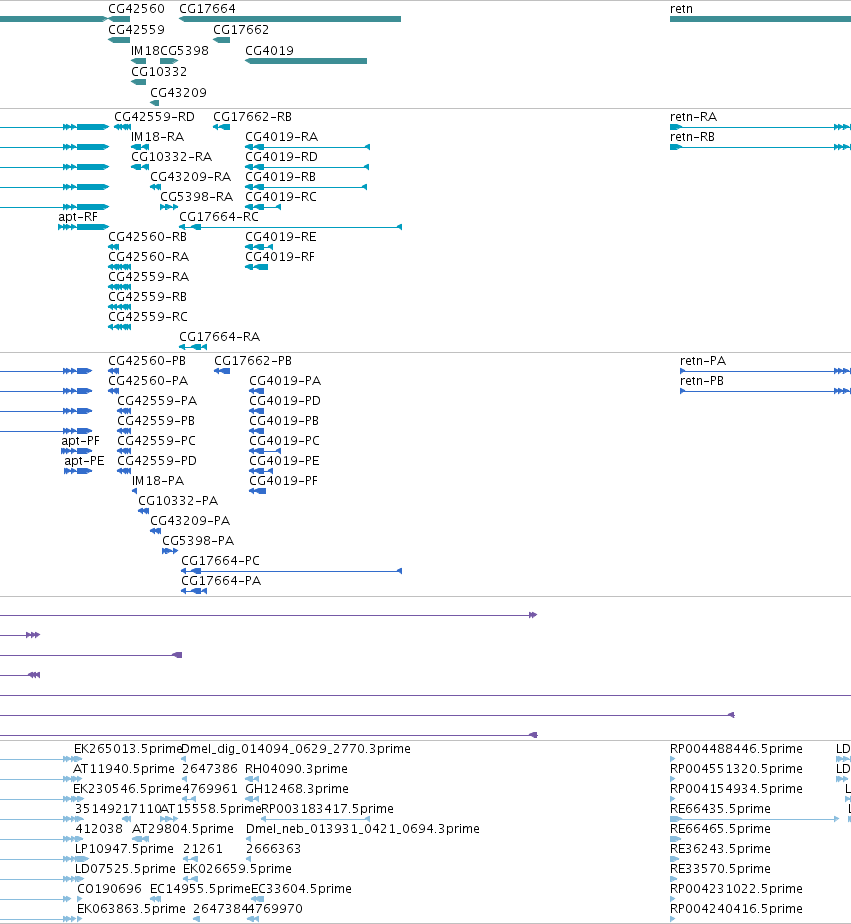Select transcript CG42560-RA

(x=149, y=257)
